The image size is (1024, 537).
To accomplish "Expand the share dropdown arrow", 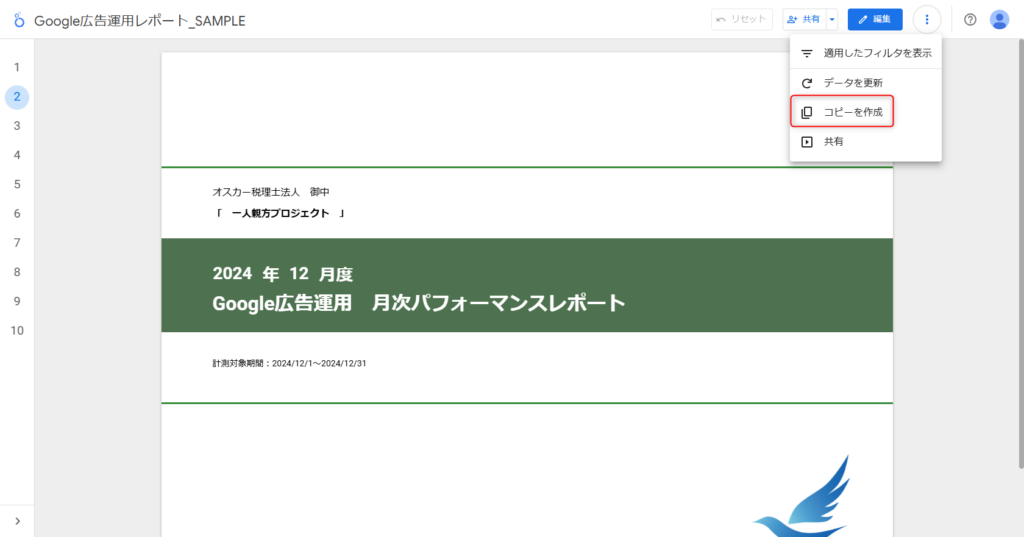I will 832,20.
